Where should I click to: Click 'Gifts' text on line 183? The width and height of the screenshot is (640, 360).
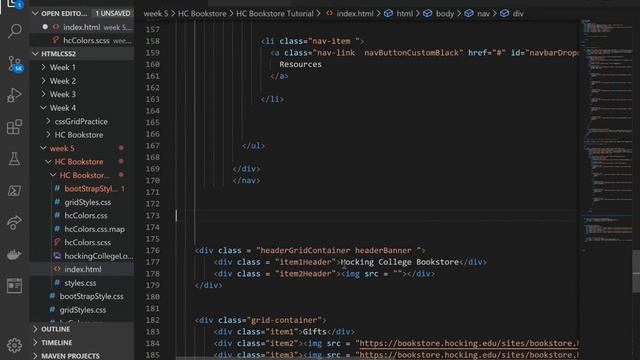[314, 332]
